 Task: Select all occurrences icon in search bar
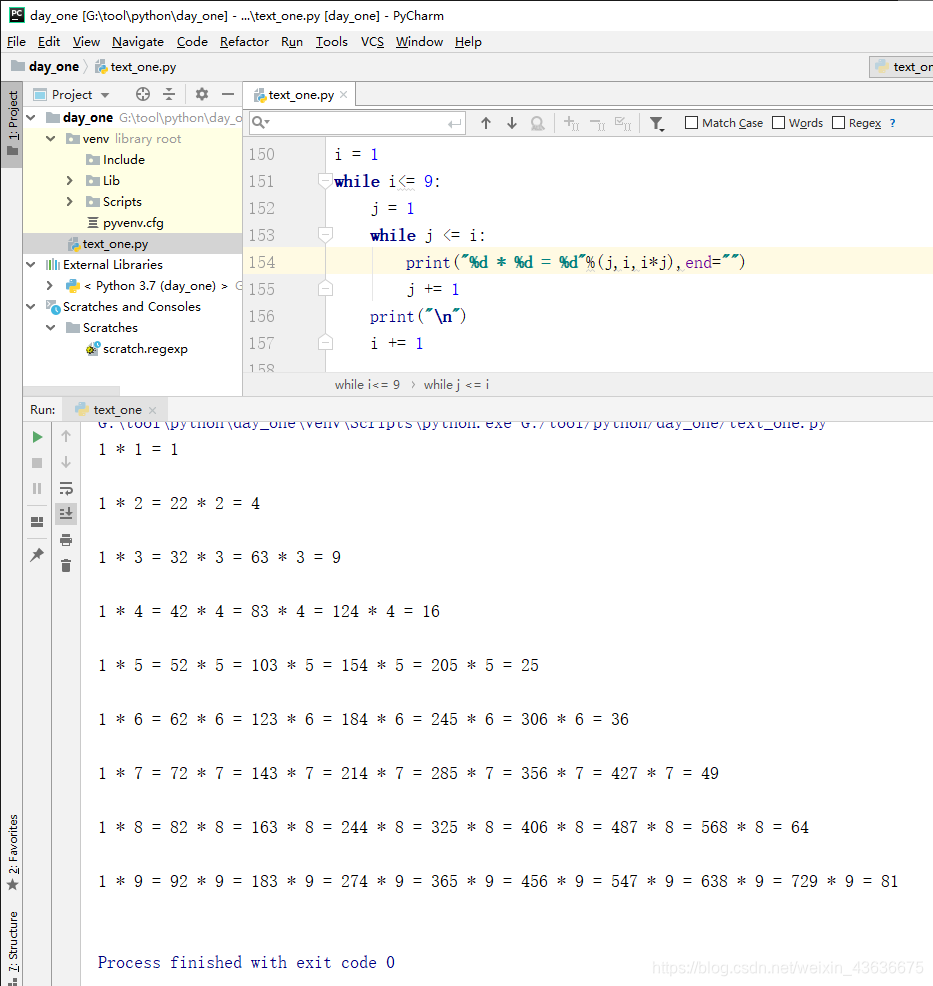coord(623,123)
